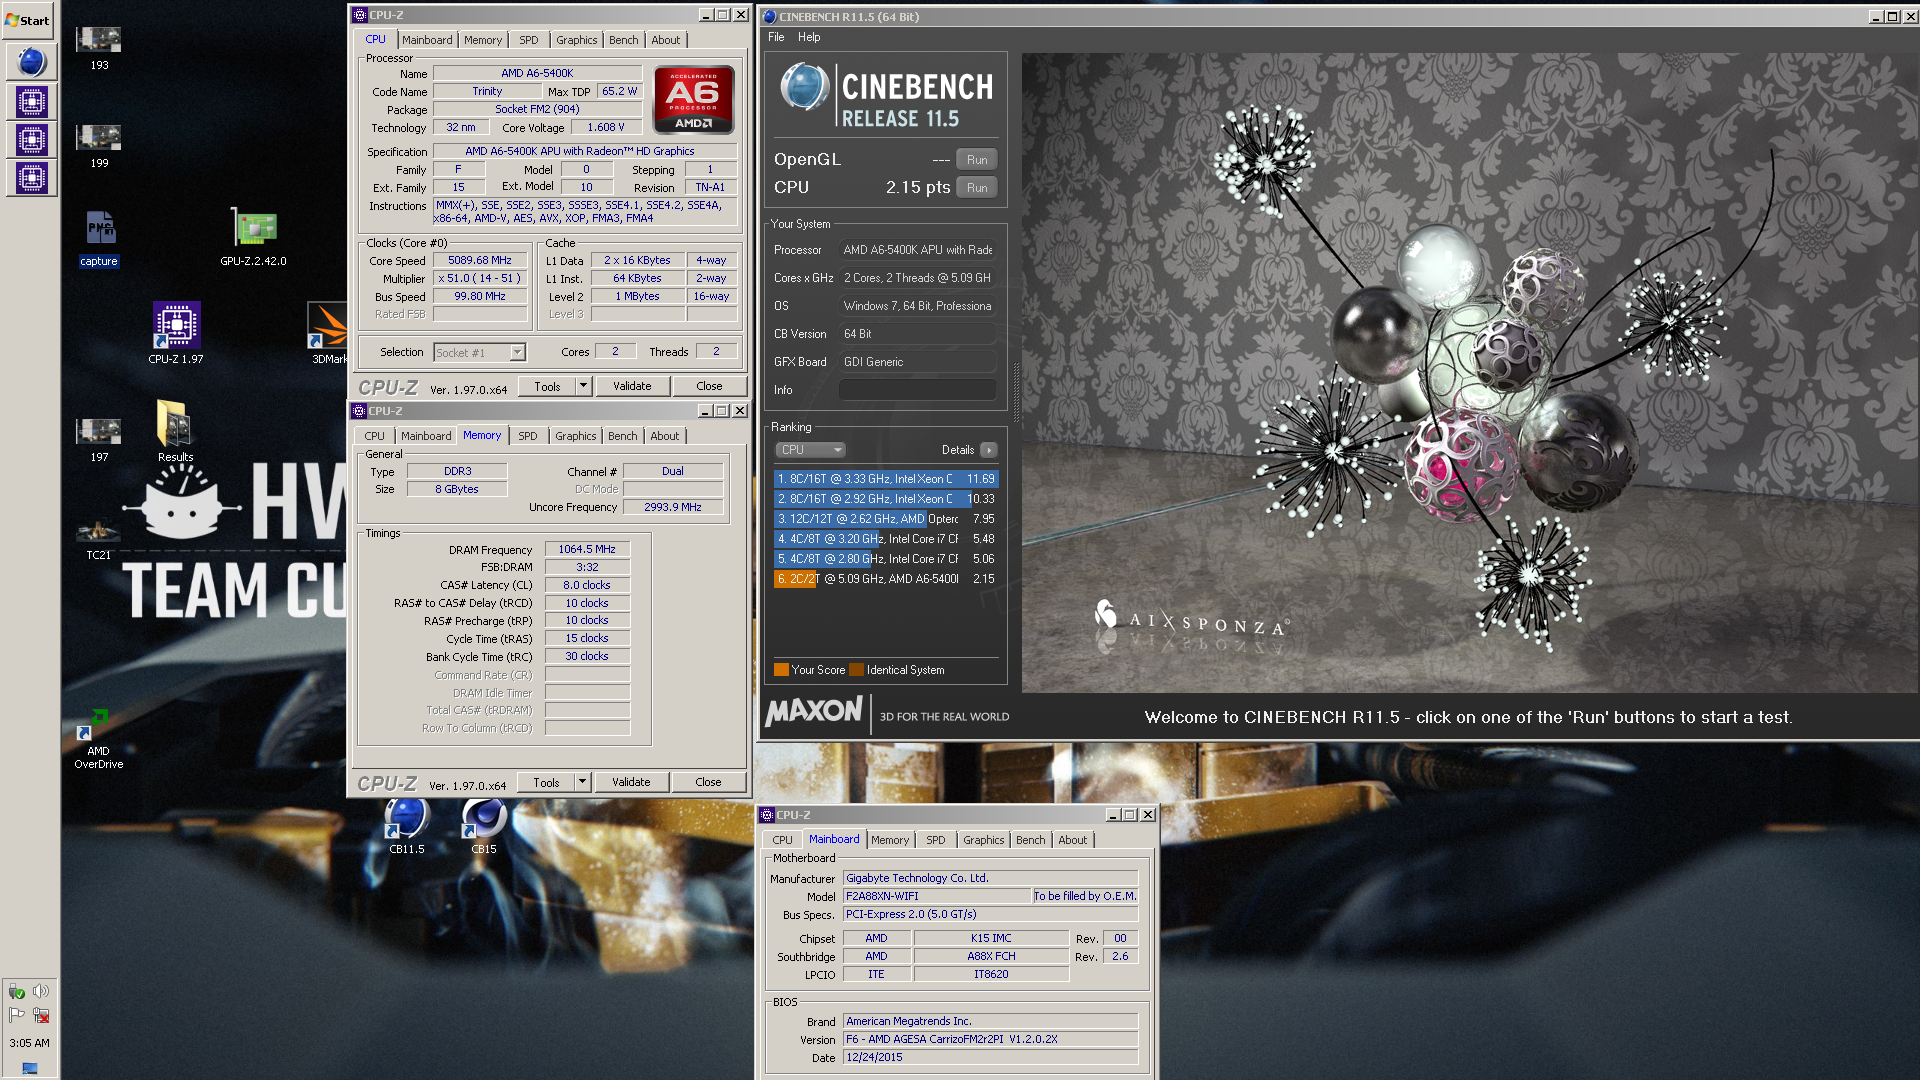
Task: Switch to Mainboard tab in top CPU-Z
Action: 427,40
